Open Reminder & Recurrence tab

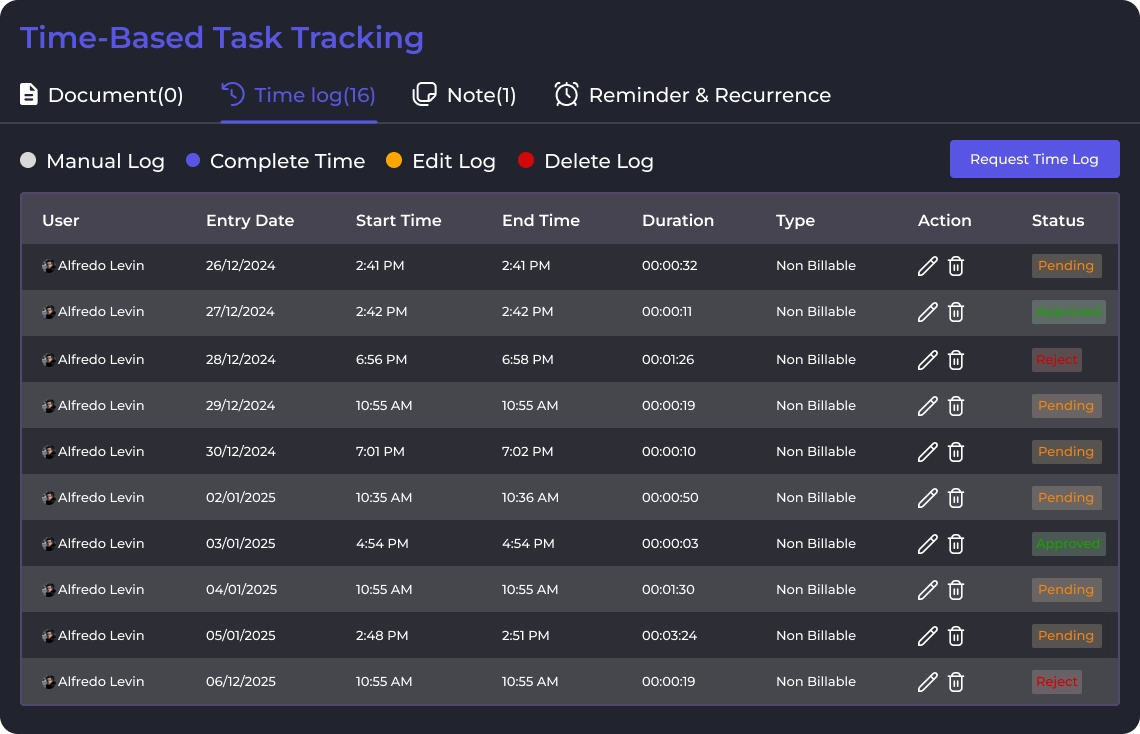coord(693,95)
